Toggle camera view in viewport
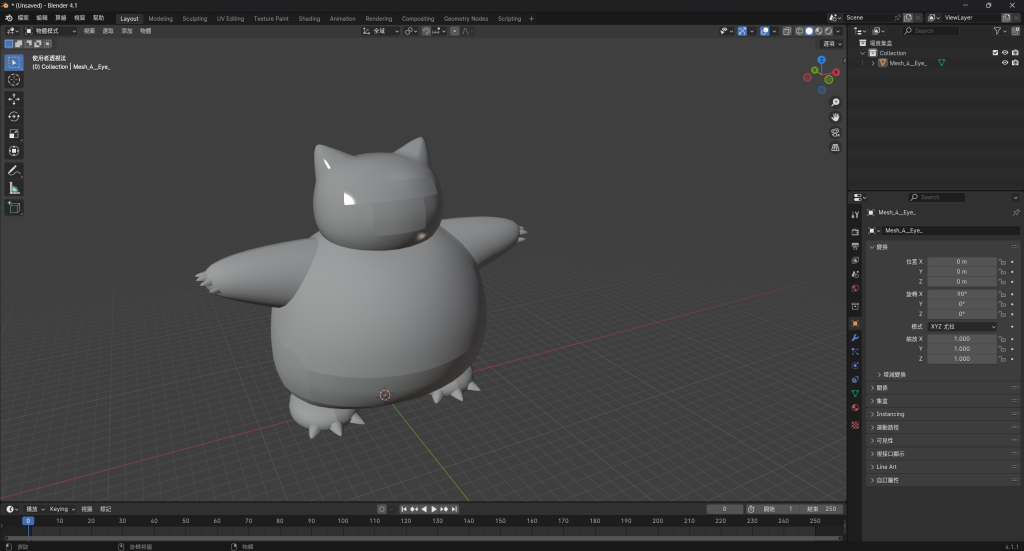This screenshot has height=551, width=1024. pos(835,133)
